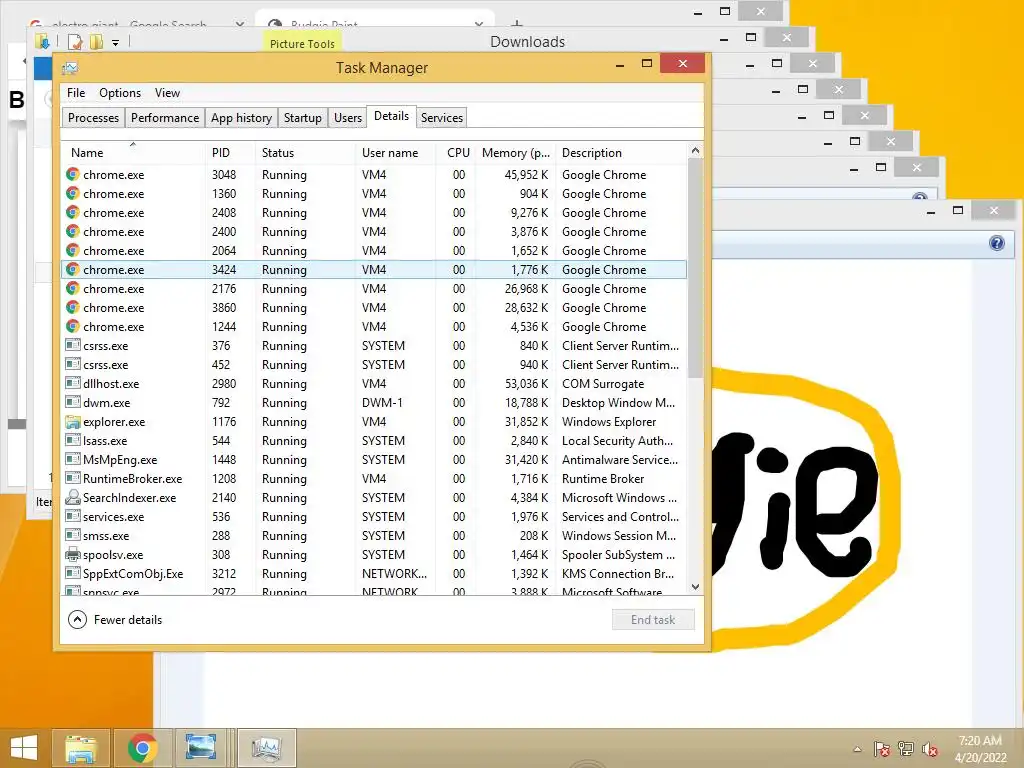Sort by the CPU column header
This screenshot has height=768, width=1024.
(x=456, y=153)
